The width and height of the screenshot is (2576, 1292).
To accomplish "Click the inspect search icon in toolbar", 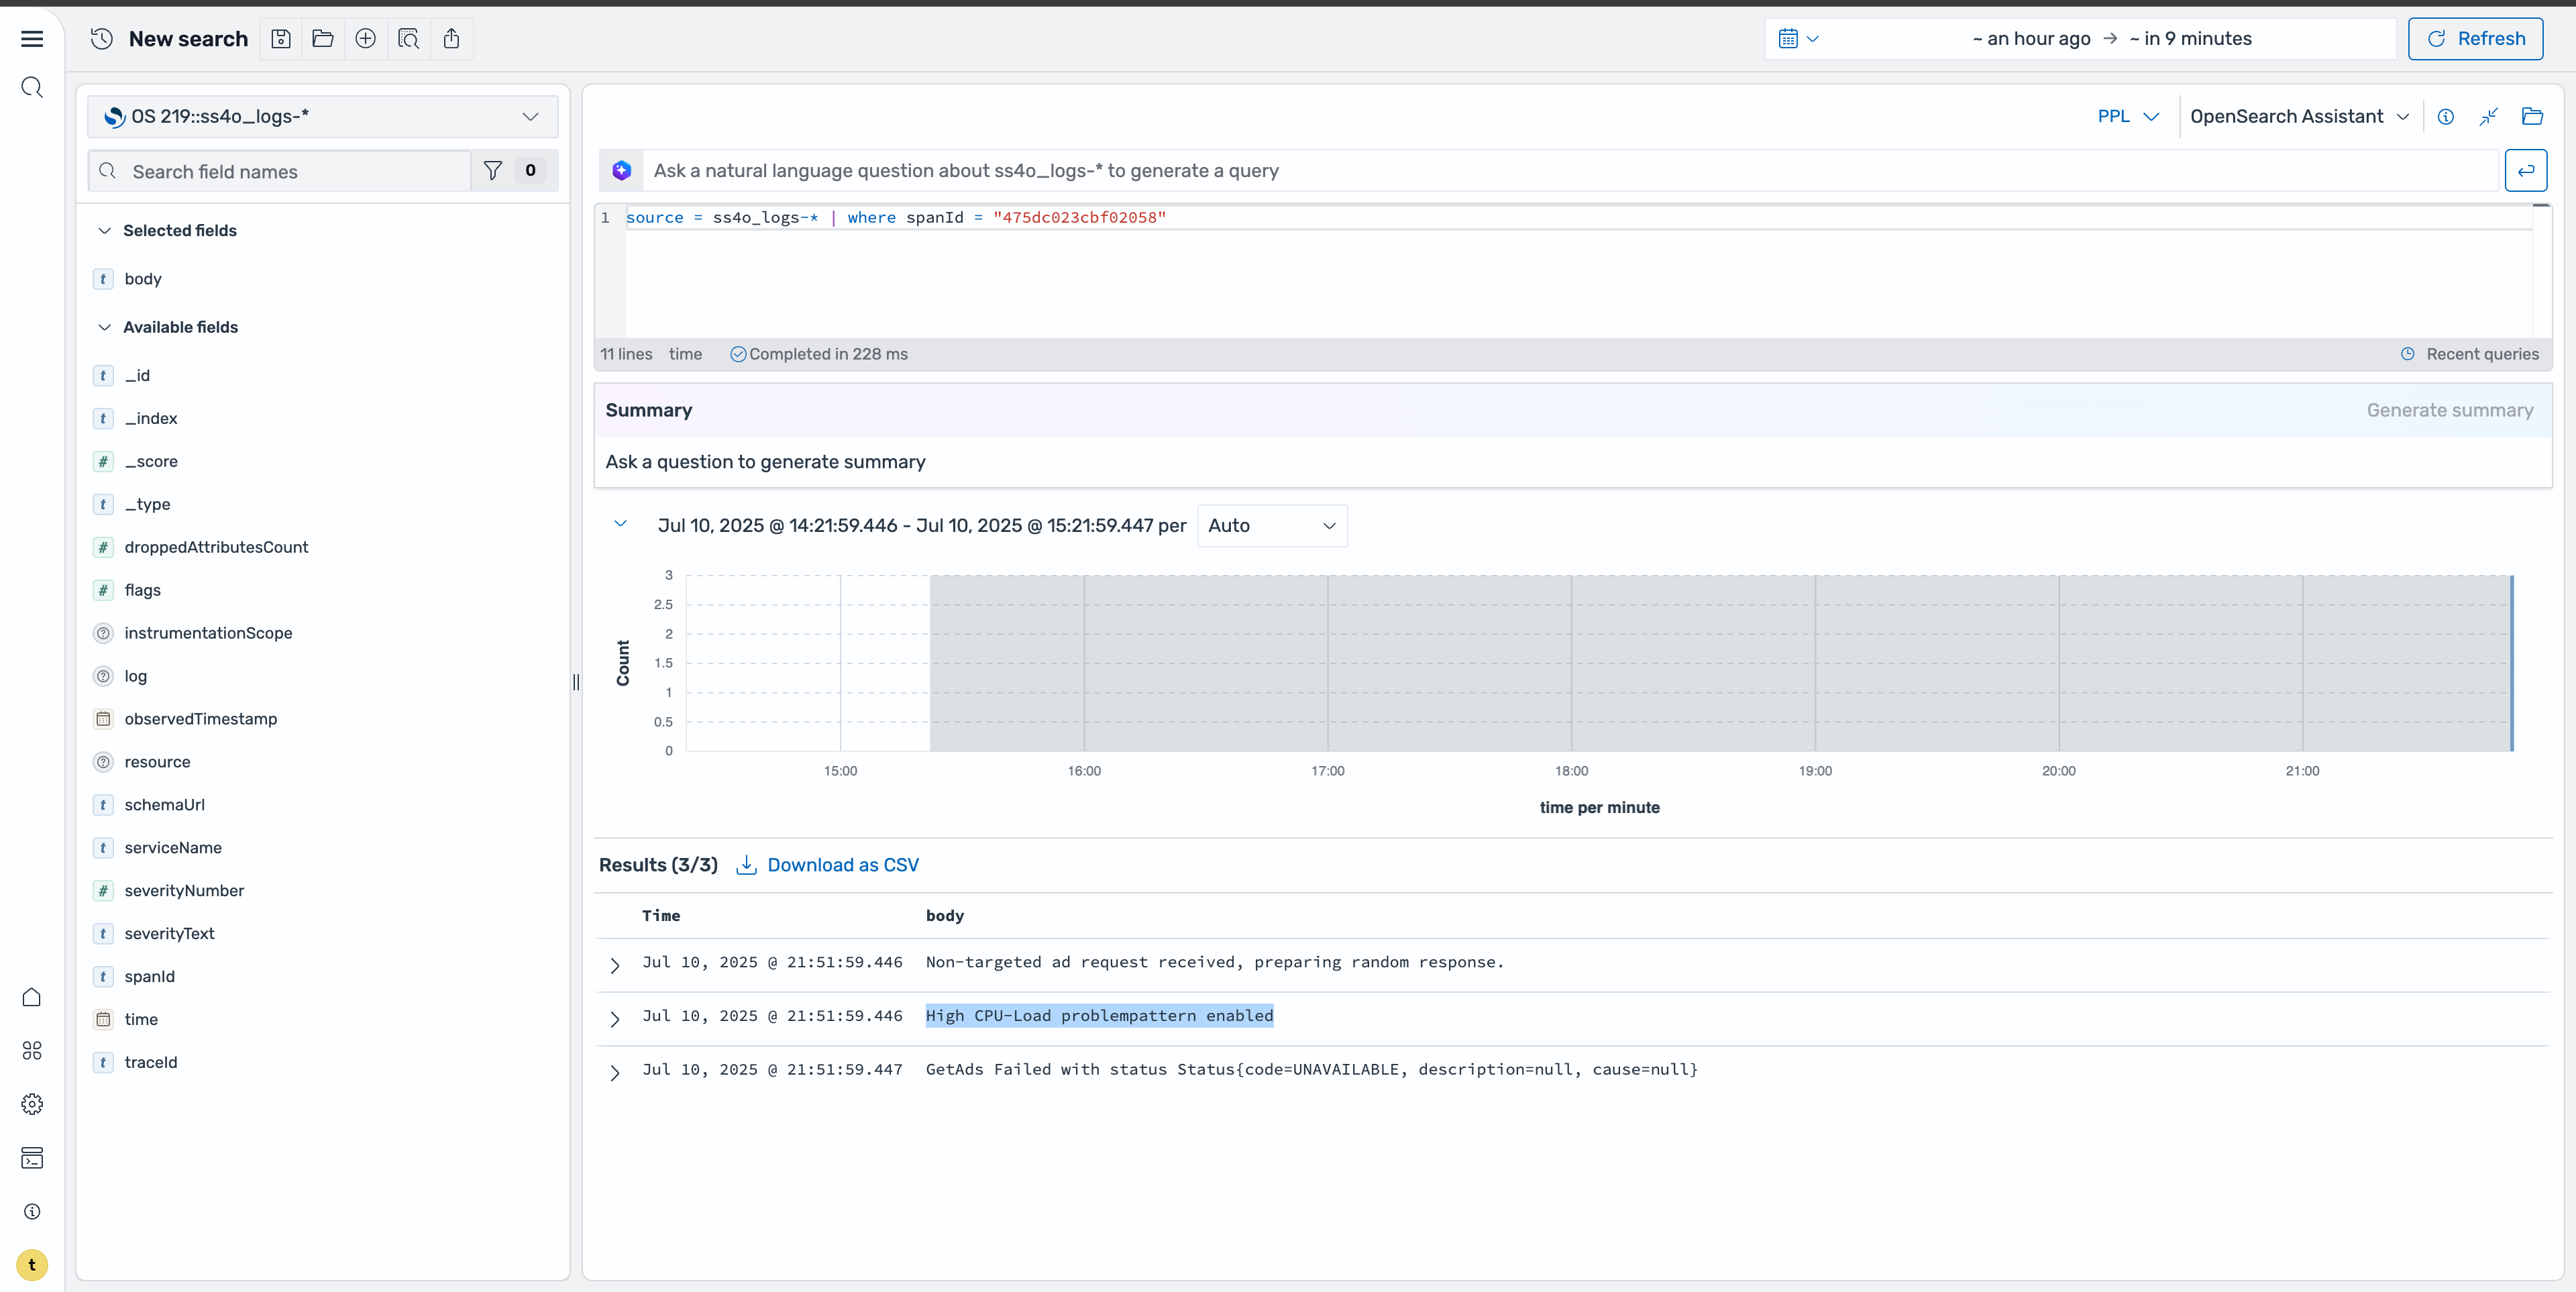I will (x=408, y=39).
